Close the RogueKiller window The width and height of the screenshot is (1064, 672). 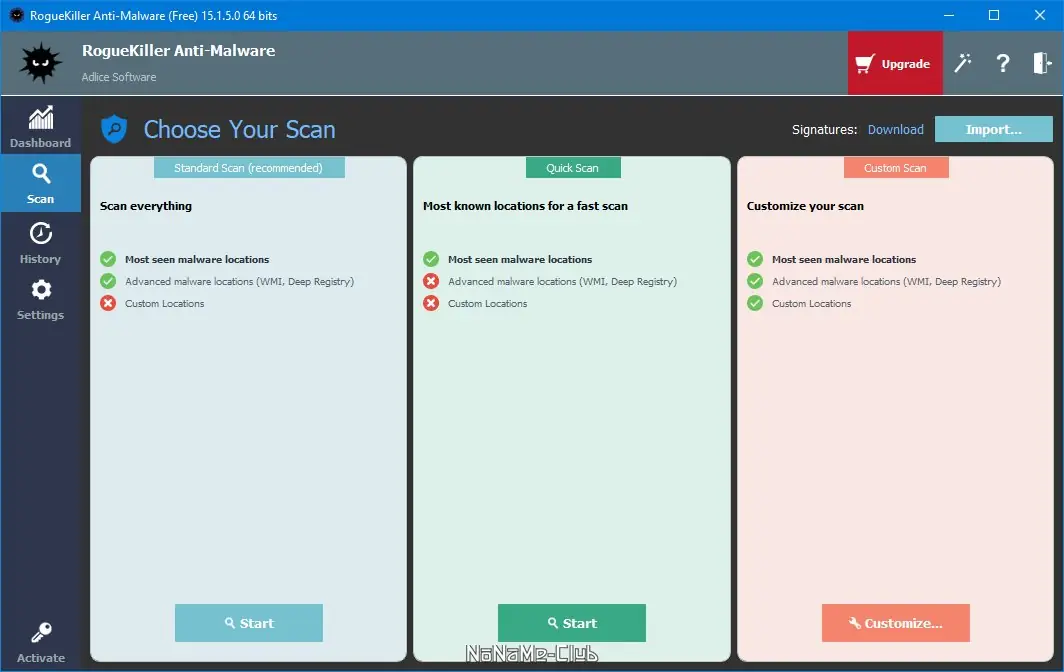click(1040, 15)
